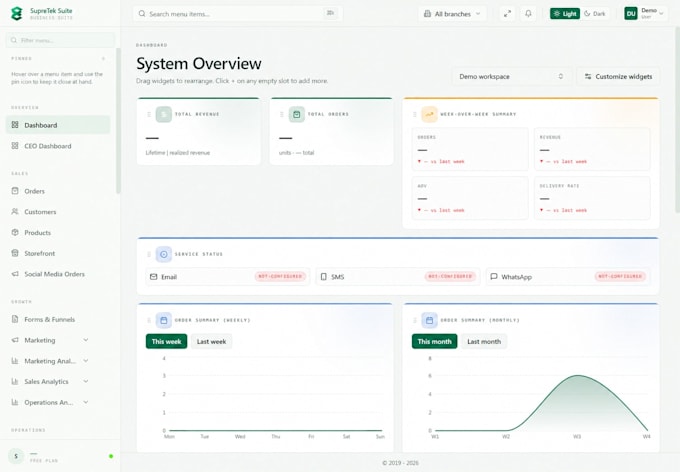
Task: Click the Order Summary (Weekly) calendar icon
Action: (163, 320)
